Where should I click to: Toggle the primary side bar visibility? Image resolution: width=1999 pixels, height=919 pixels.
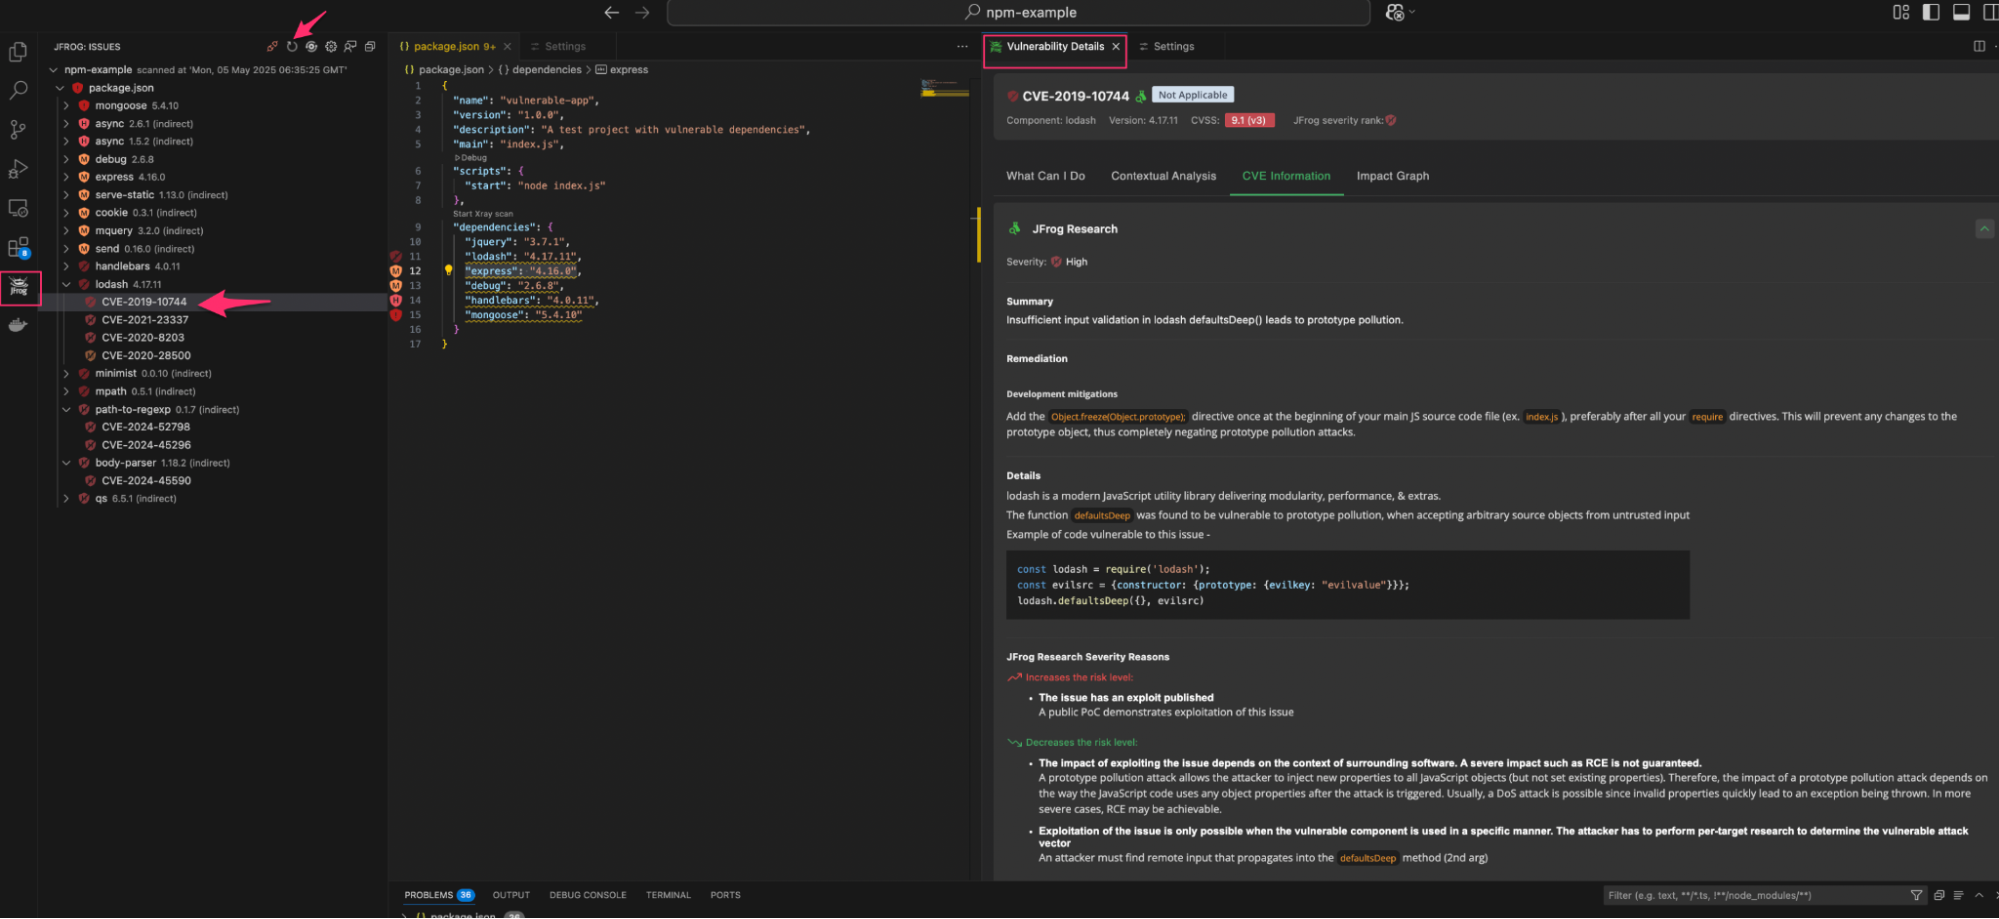pos(1931,12)
